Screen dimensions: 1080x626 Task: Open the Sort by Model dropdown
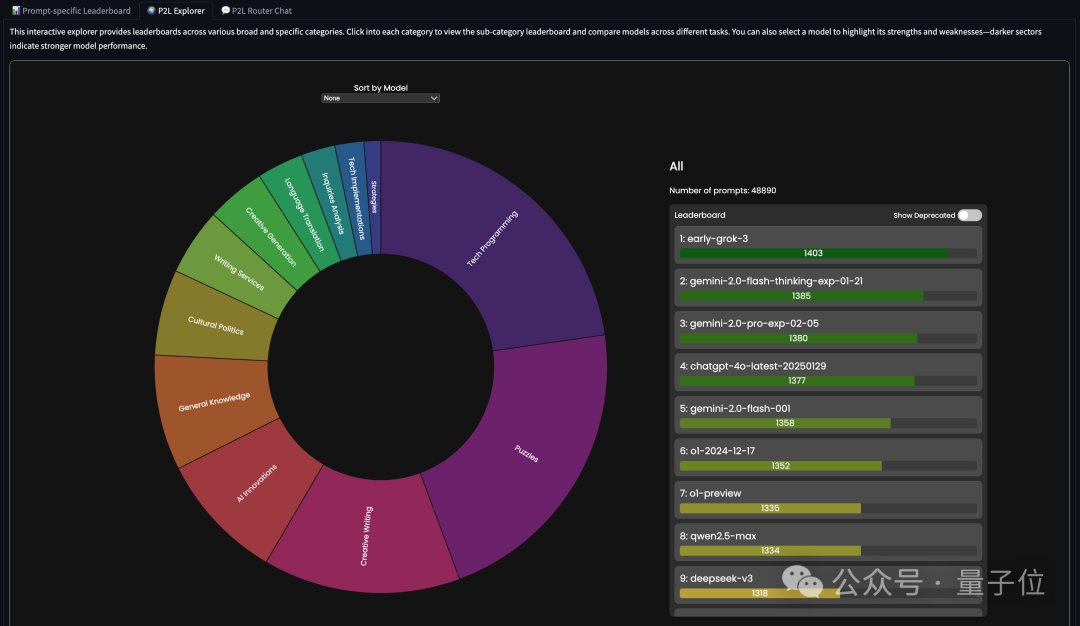point(380,98)
